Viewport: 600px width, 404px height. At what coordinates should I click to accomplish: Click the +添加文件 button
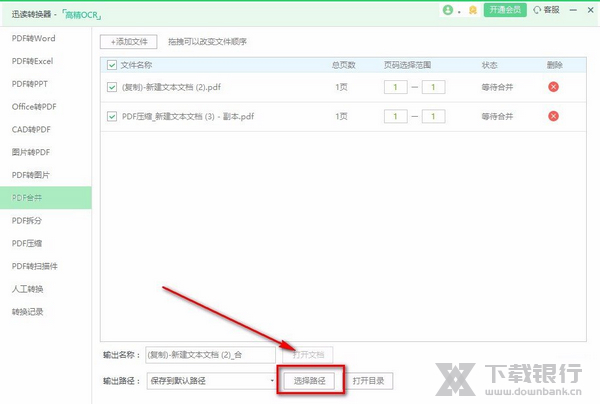coord(129,42)
